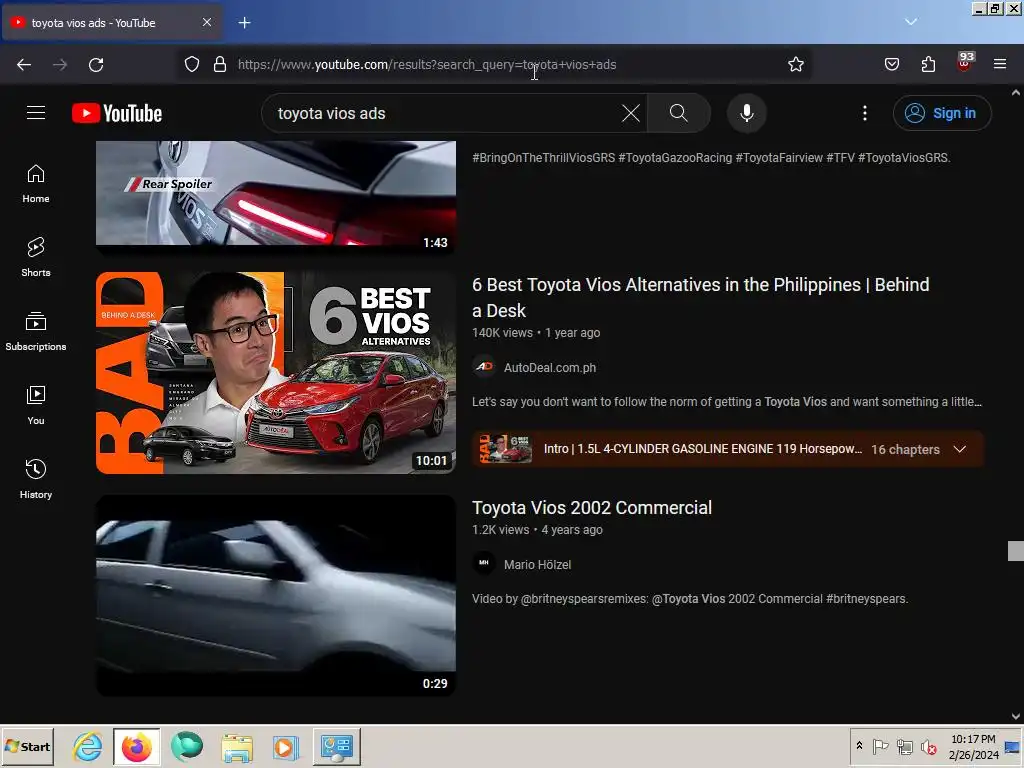
Task: Click the tracking protection shield icon
Action: click(x=191, y=64)
